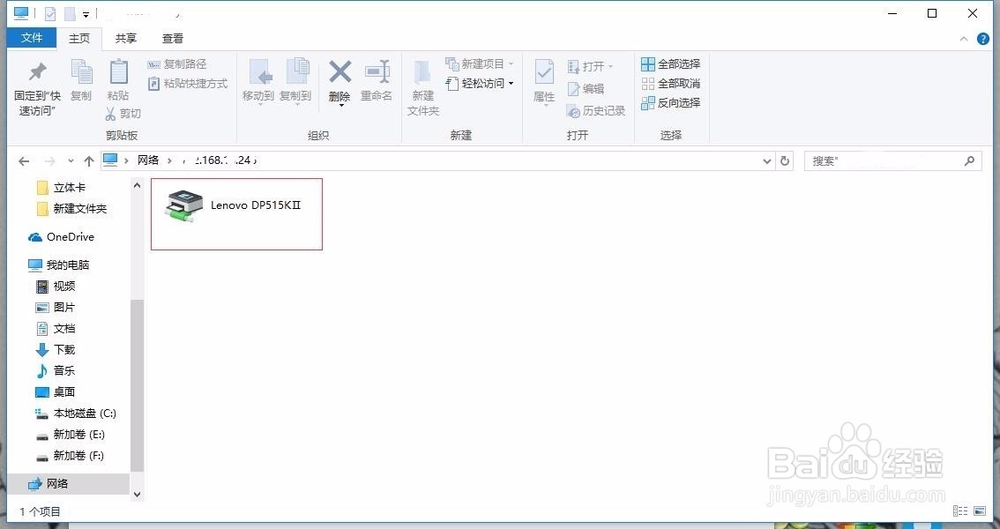This screenshot has height=529, width=1000.
Task: Select OneDrive in navigation pane
Action: [61, 237]
